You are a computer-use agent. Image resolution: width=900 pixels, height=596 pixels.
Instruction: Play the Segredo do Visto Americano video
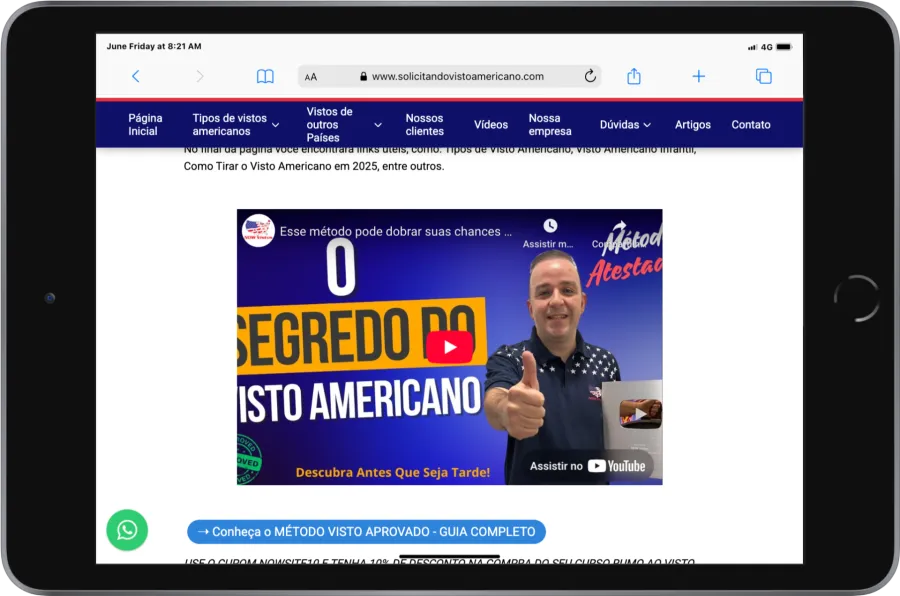(449, 347)
